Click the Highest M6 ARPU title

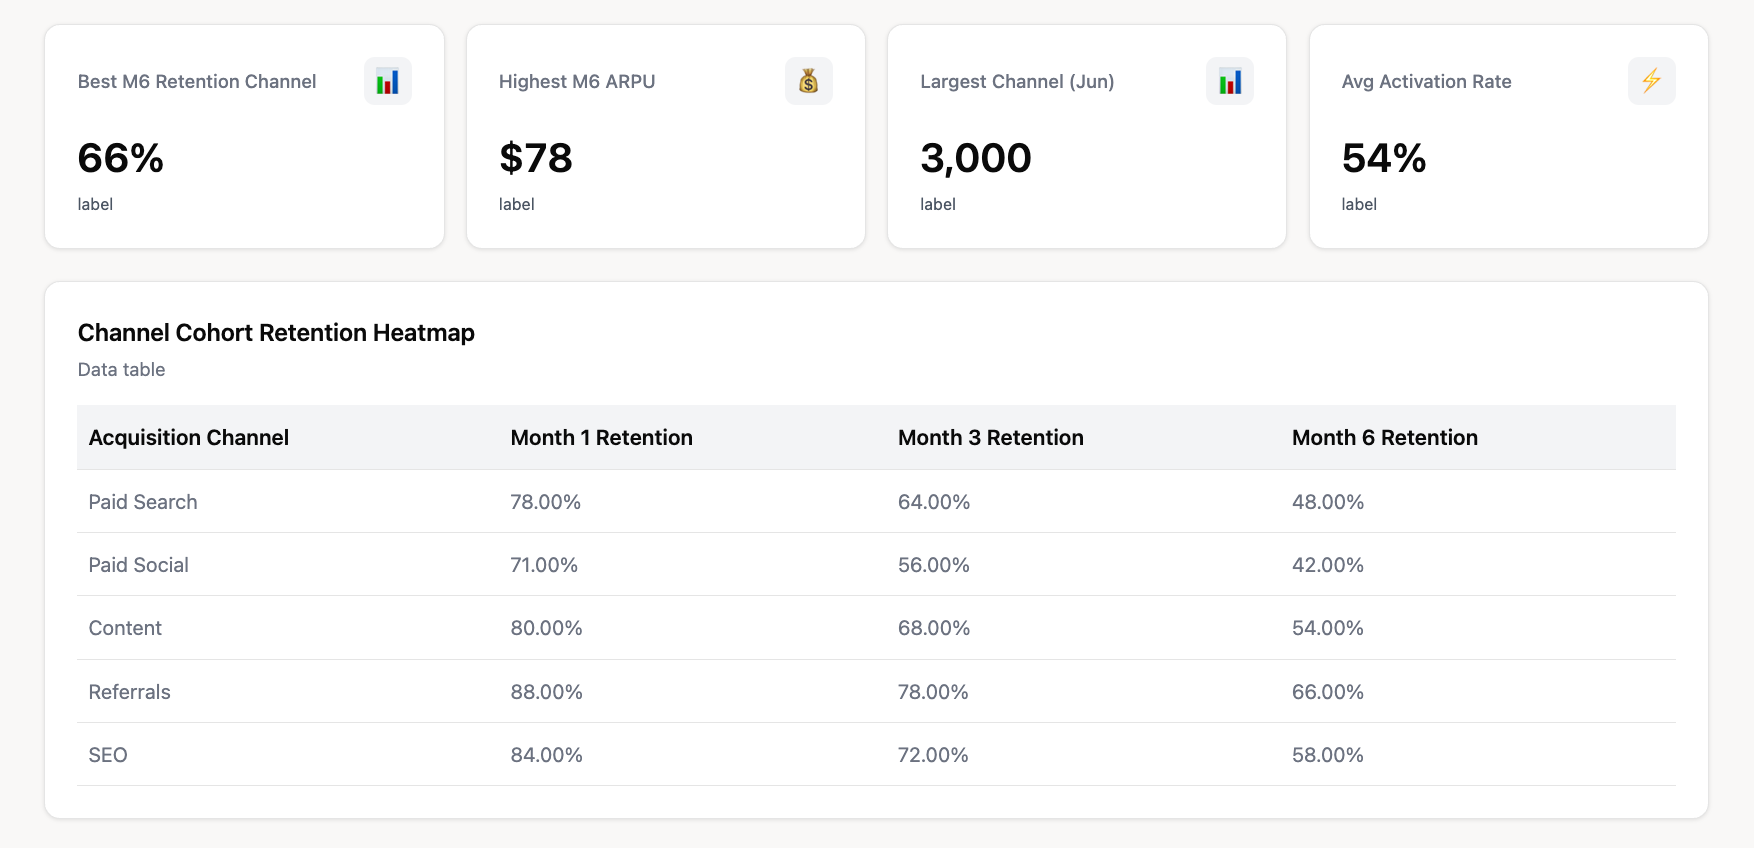[x=577, y=81]
